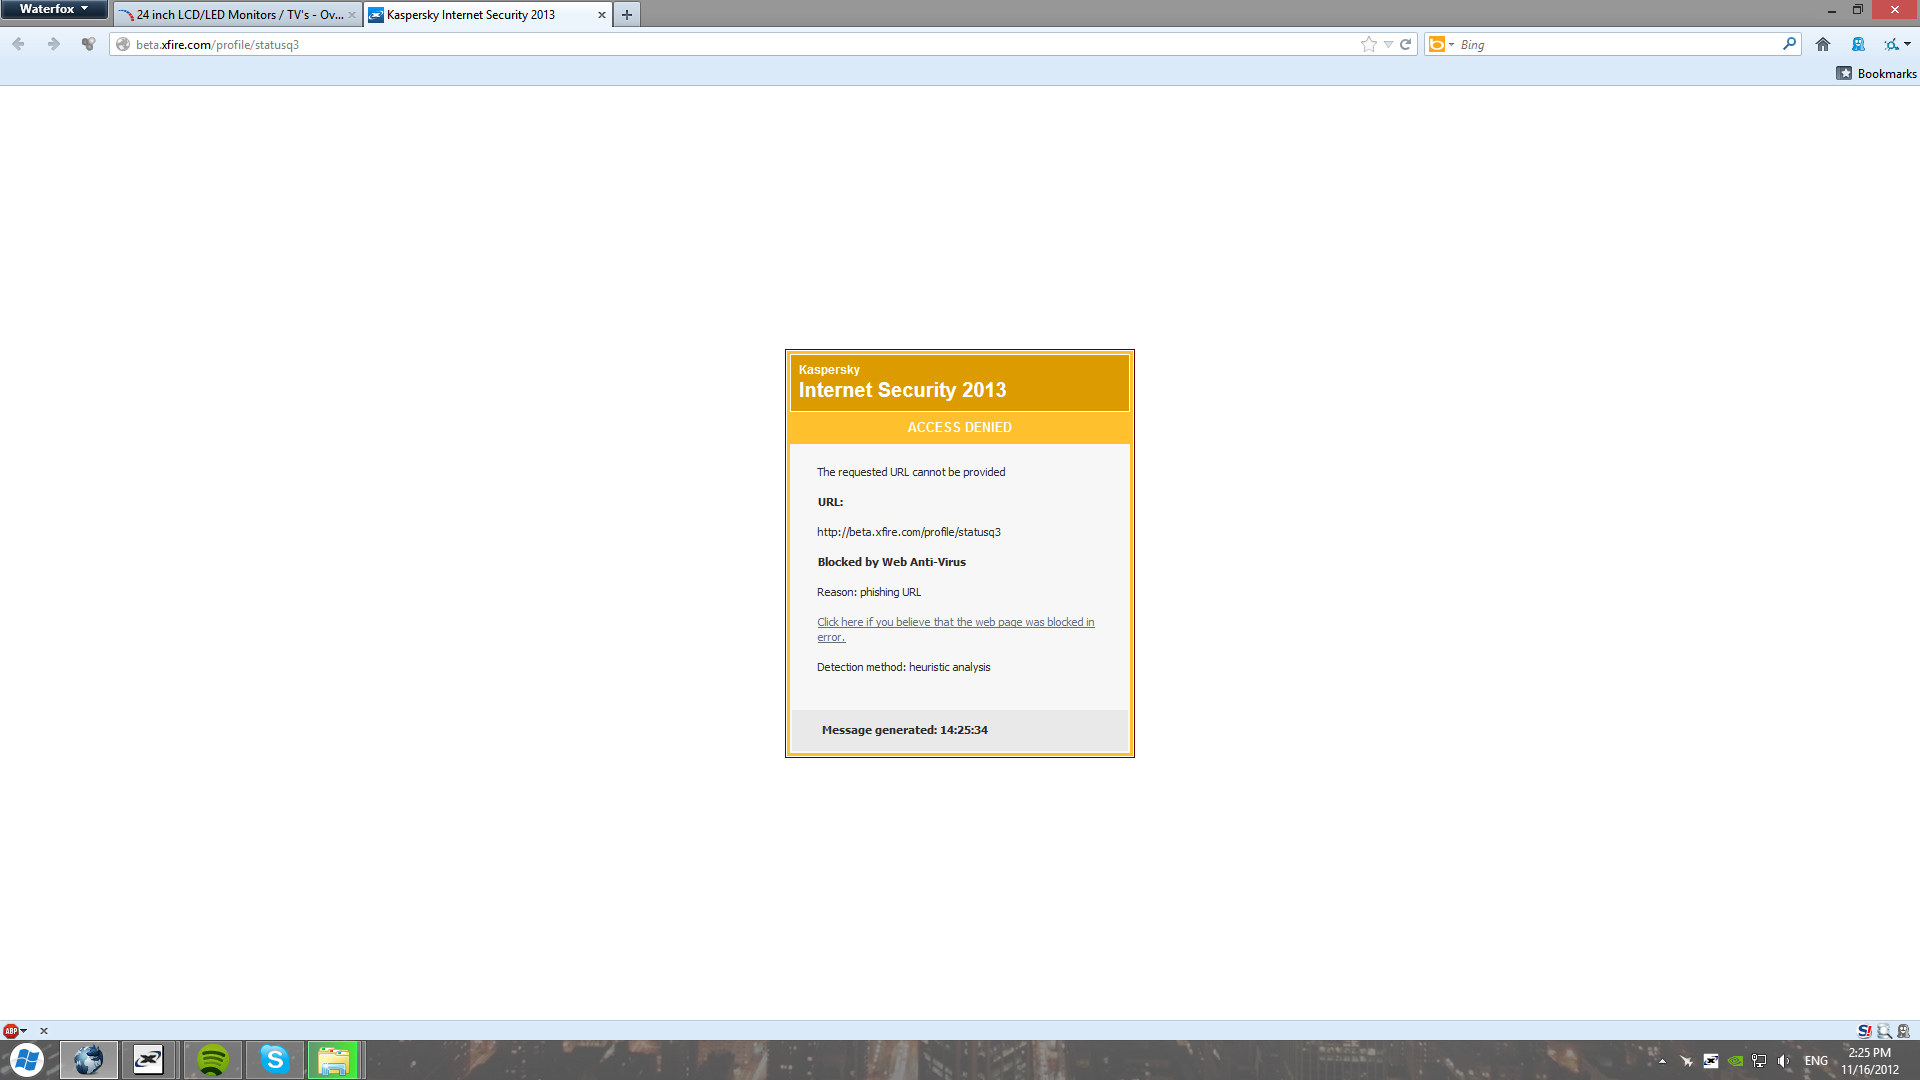Click the 'Reason: phishing URL' text
The height and width of the screenshot is (1080, 1920).
click(868, 592)
